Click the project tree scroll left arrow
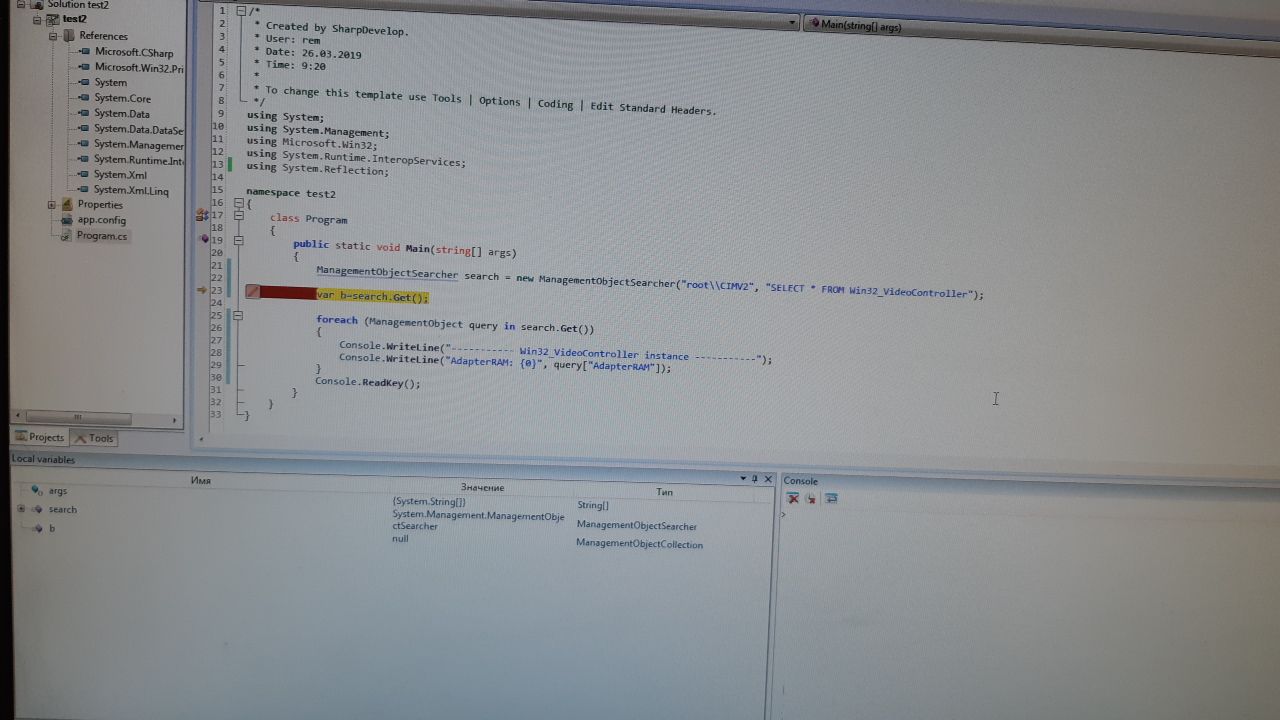This screenshot has height=720, width=1280. tap(18, 417)
